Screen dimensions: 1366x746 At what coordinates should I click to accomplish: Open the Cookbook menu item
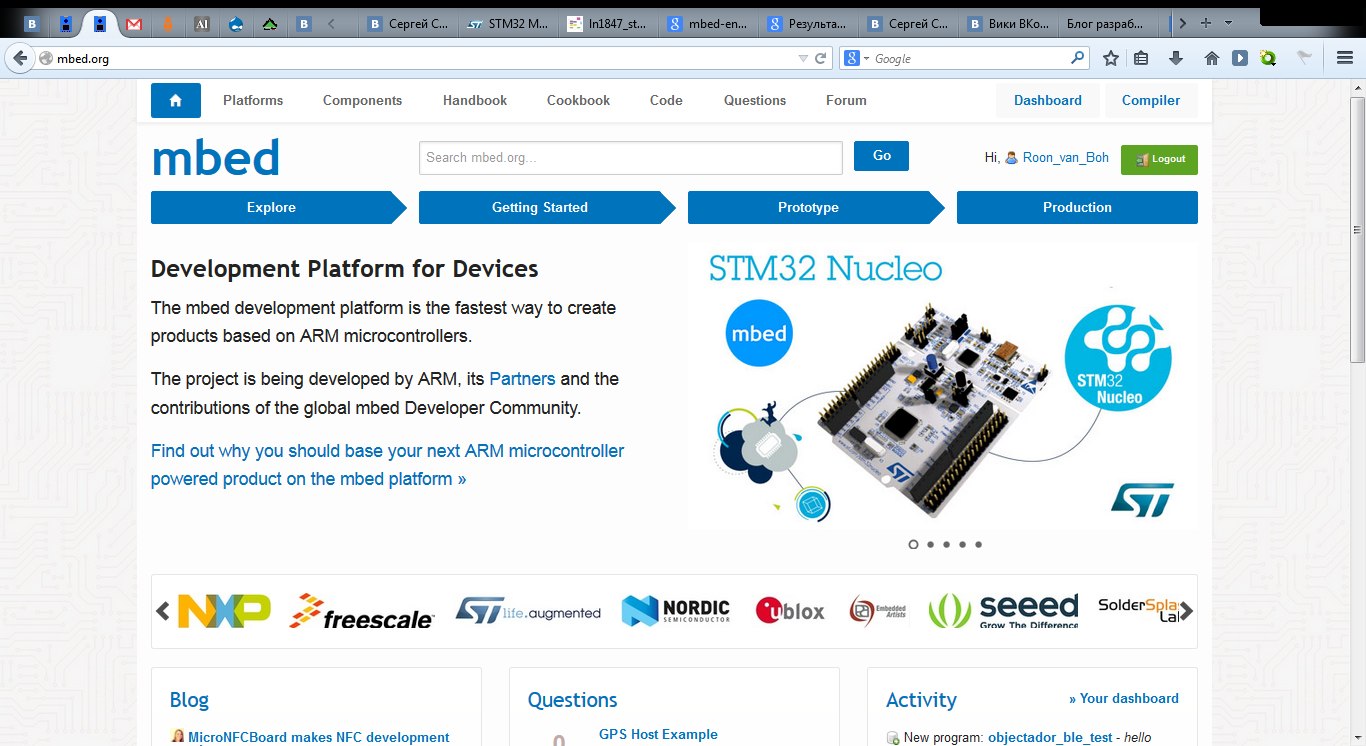578,100
